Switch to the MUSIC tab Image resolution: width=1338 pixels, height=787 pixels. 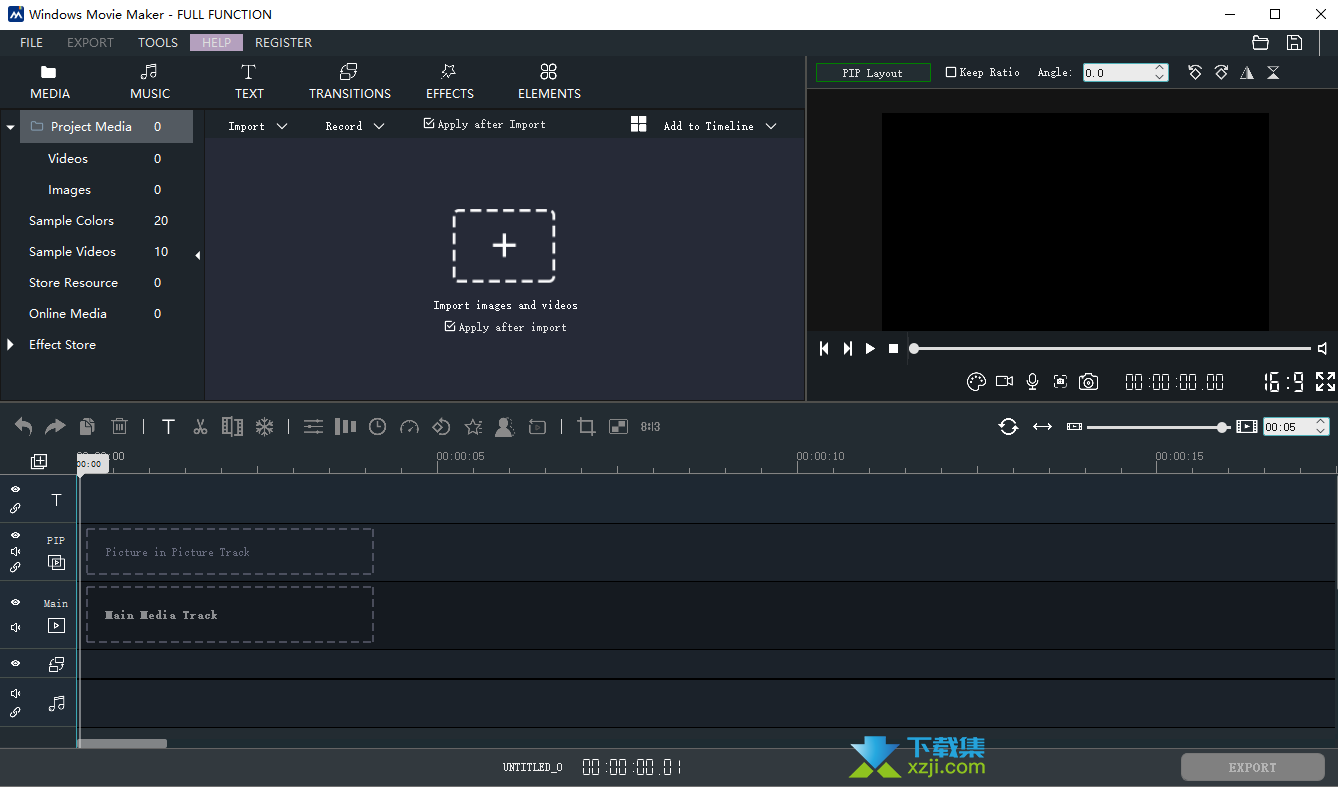pyautogui.click(x=150, y=82)
